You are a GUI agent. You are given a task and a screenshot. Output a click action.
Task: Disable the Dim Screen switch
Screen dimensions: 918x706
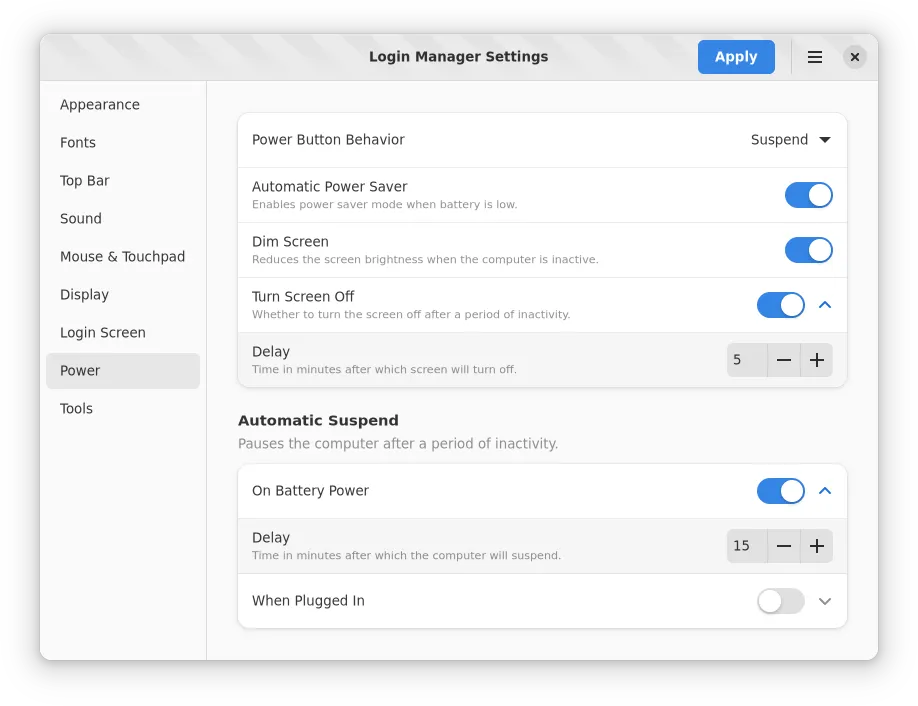tap(808, 250)
